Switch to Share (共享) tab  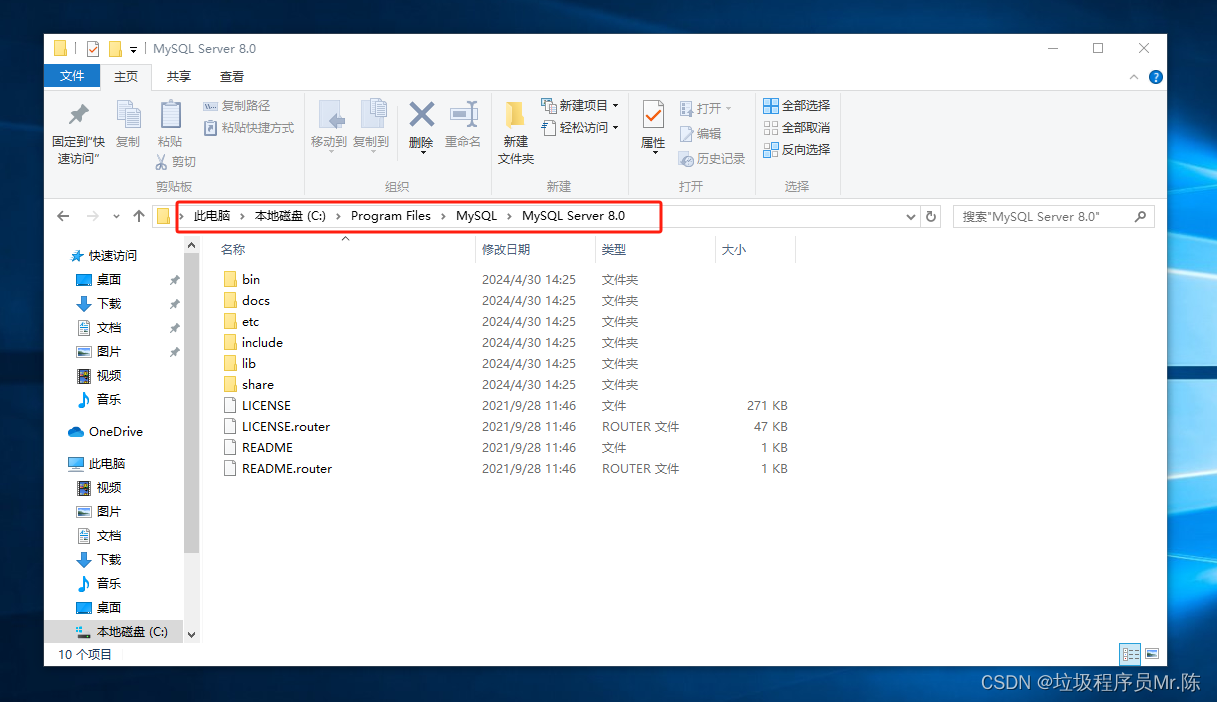click(179, 76)
